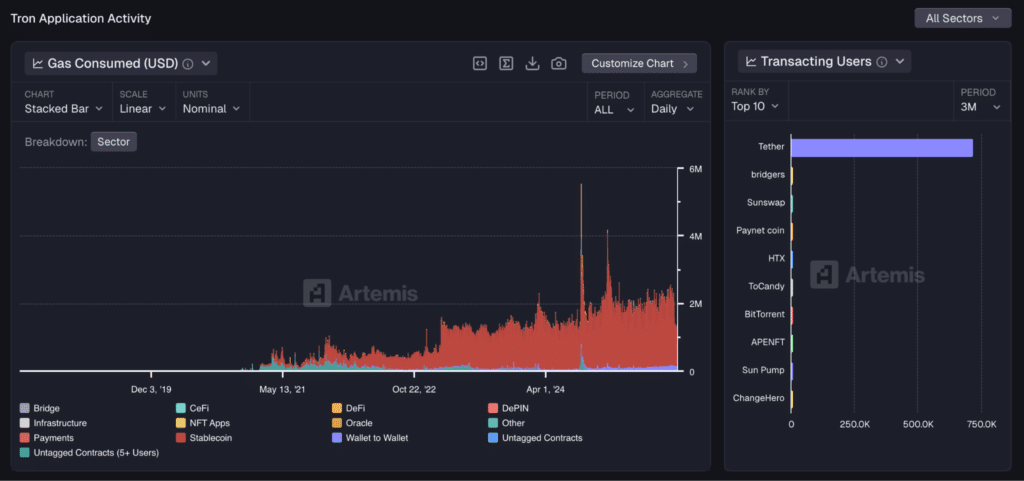The height and width of the screenshot is (481, 1024).
Task: Click the 4M y-axis value
Action: [695, 236]
